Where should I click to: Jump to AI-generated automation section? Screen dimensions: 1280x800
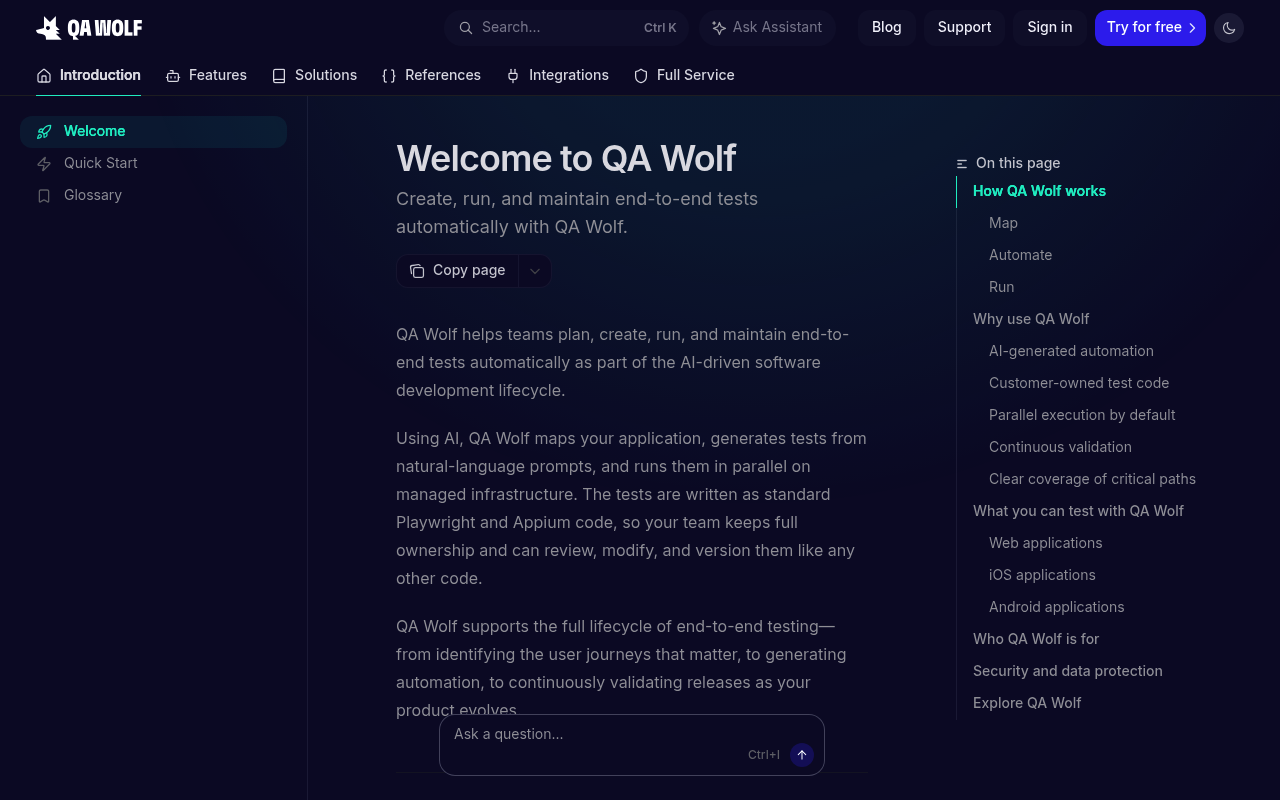(1071, 351)
